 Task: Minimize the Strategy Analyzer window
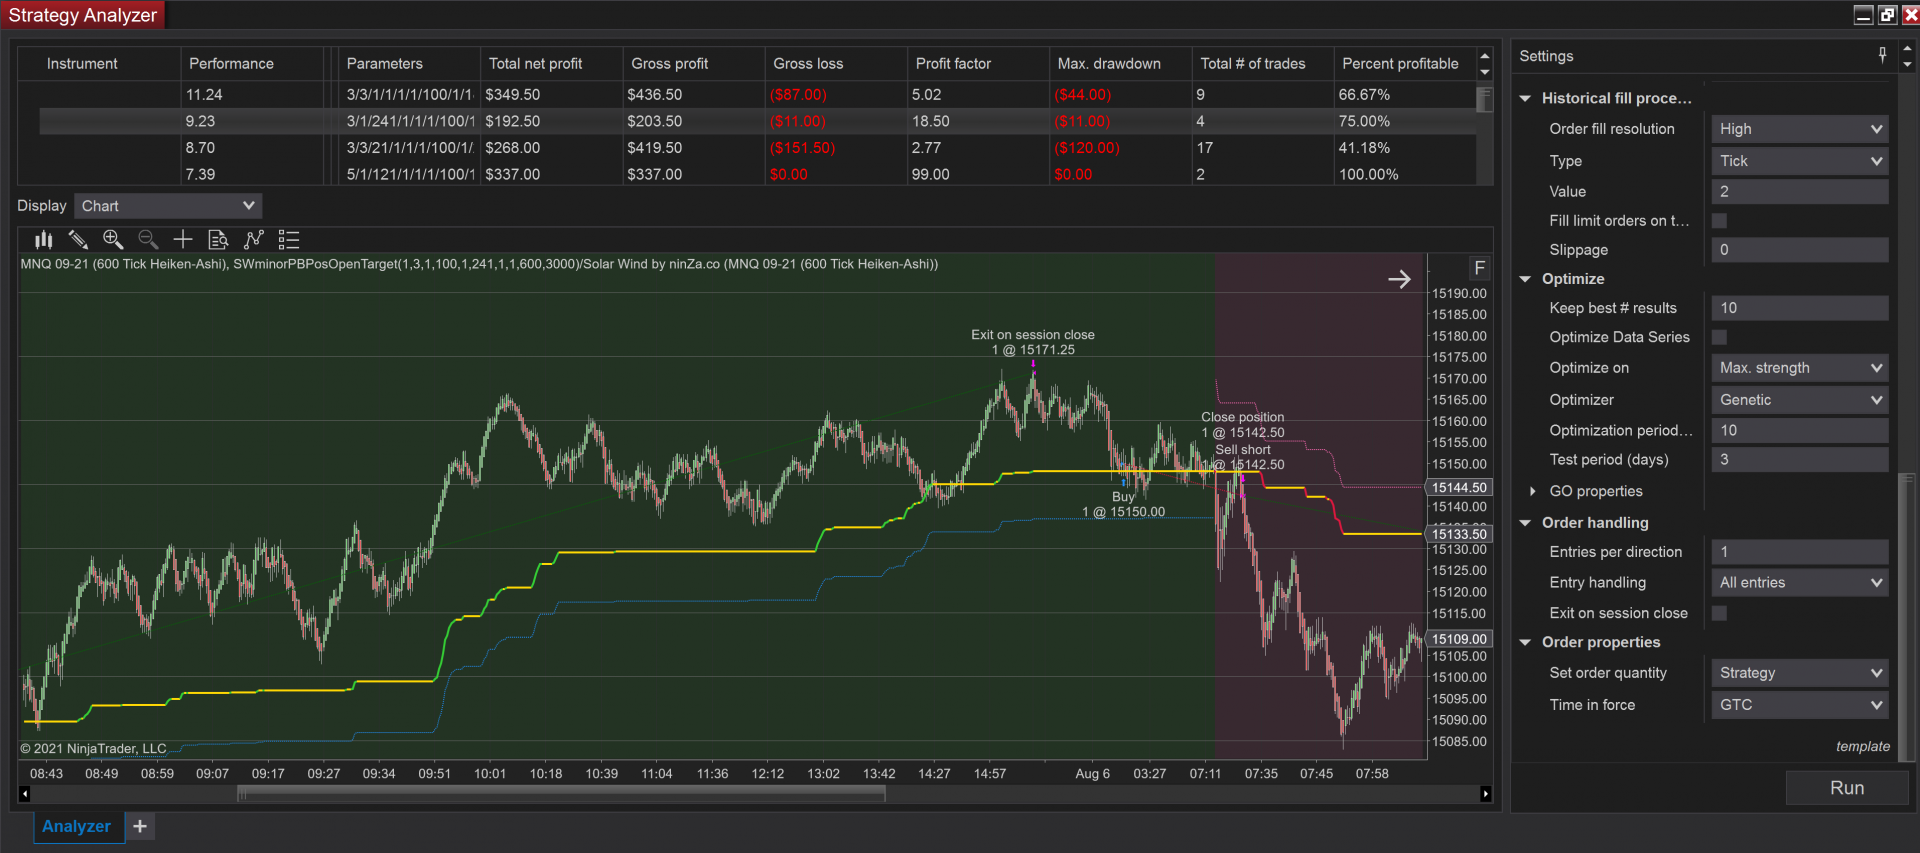(1863, 15)
